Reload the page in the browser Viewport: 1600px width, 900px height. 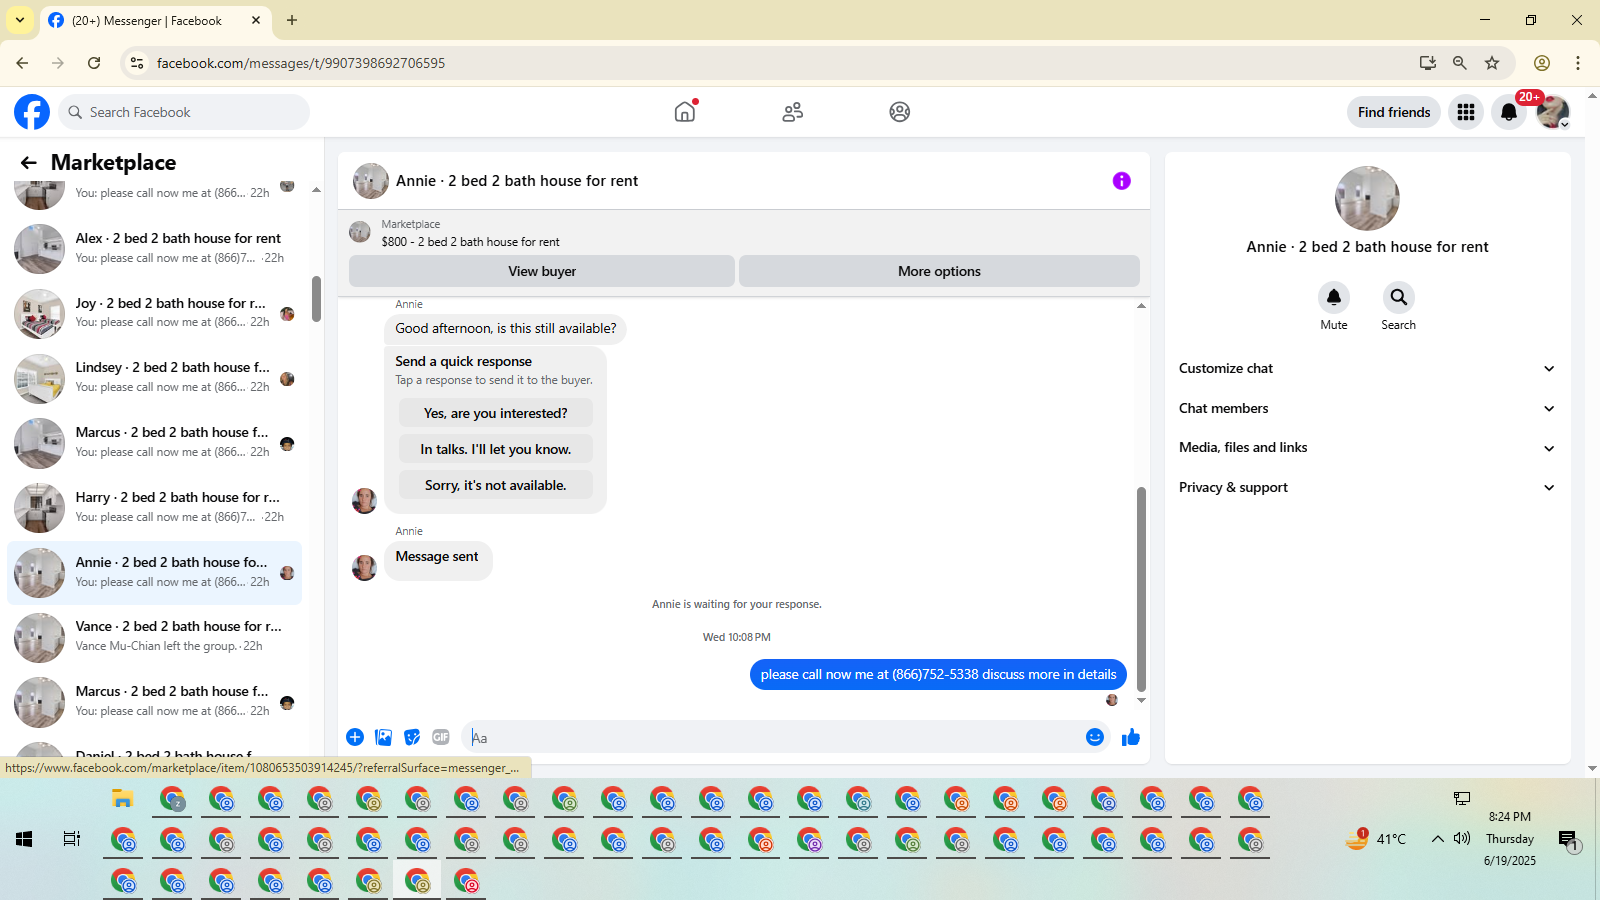click(x=94, y=63)
